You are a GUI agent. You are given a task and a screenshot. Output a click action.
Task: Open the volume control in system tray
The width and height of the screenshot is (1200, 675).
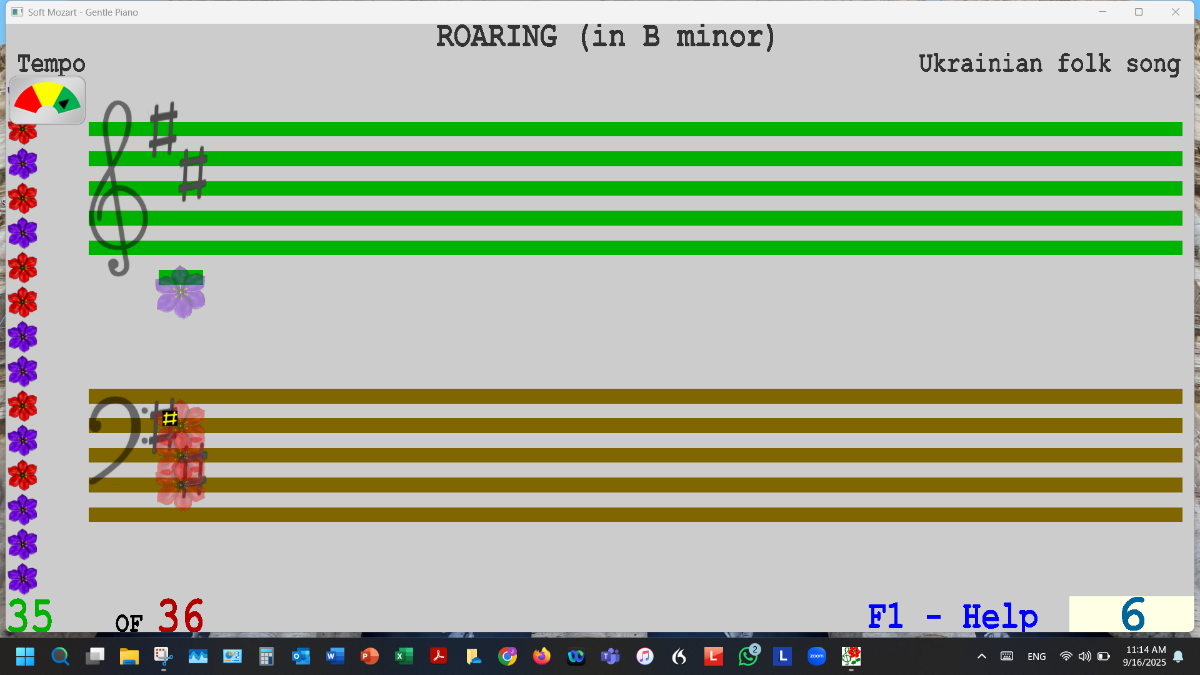coord(1085,656)
